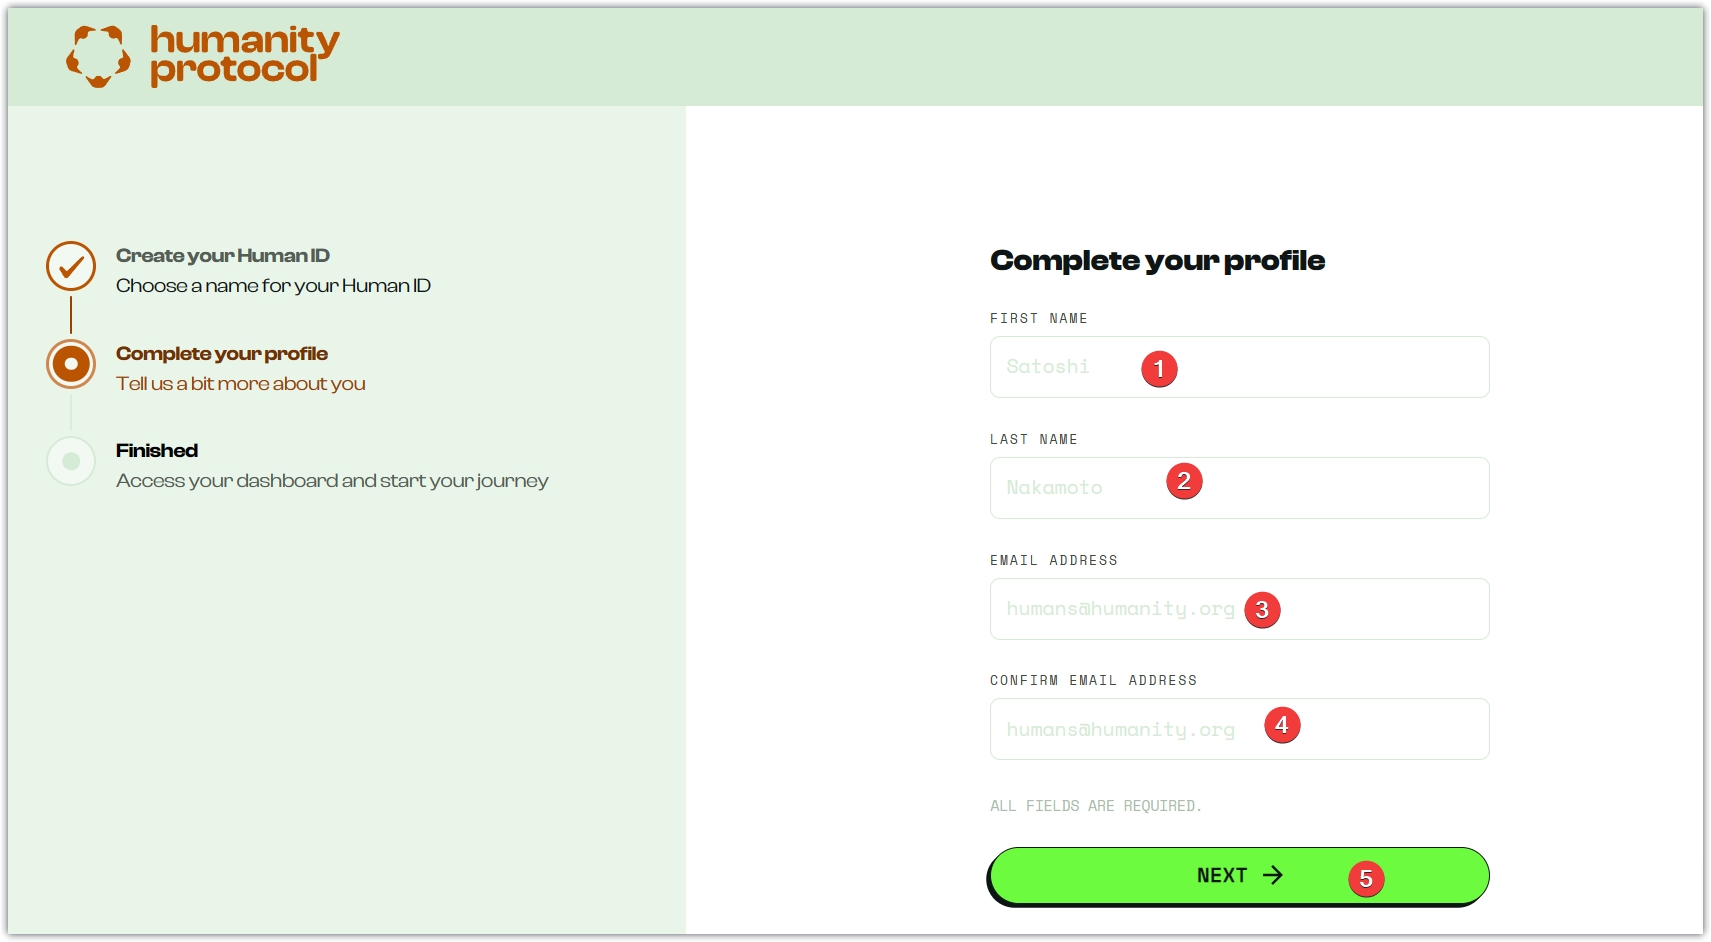Click the red number 3 marker
1711x942 pixels.
pos(1262,610)
